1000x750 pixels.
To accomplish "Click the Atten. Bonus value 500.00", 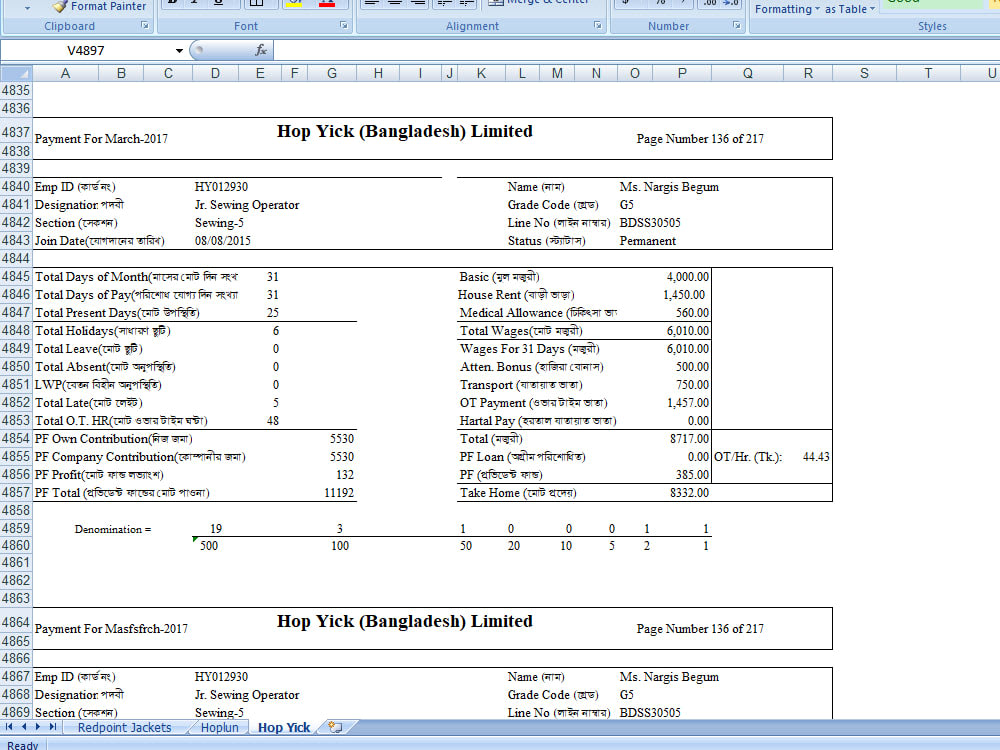I will (692, 367).
